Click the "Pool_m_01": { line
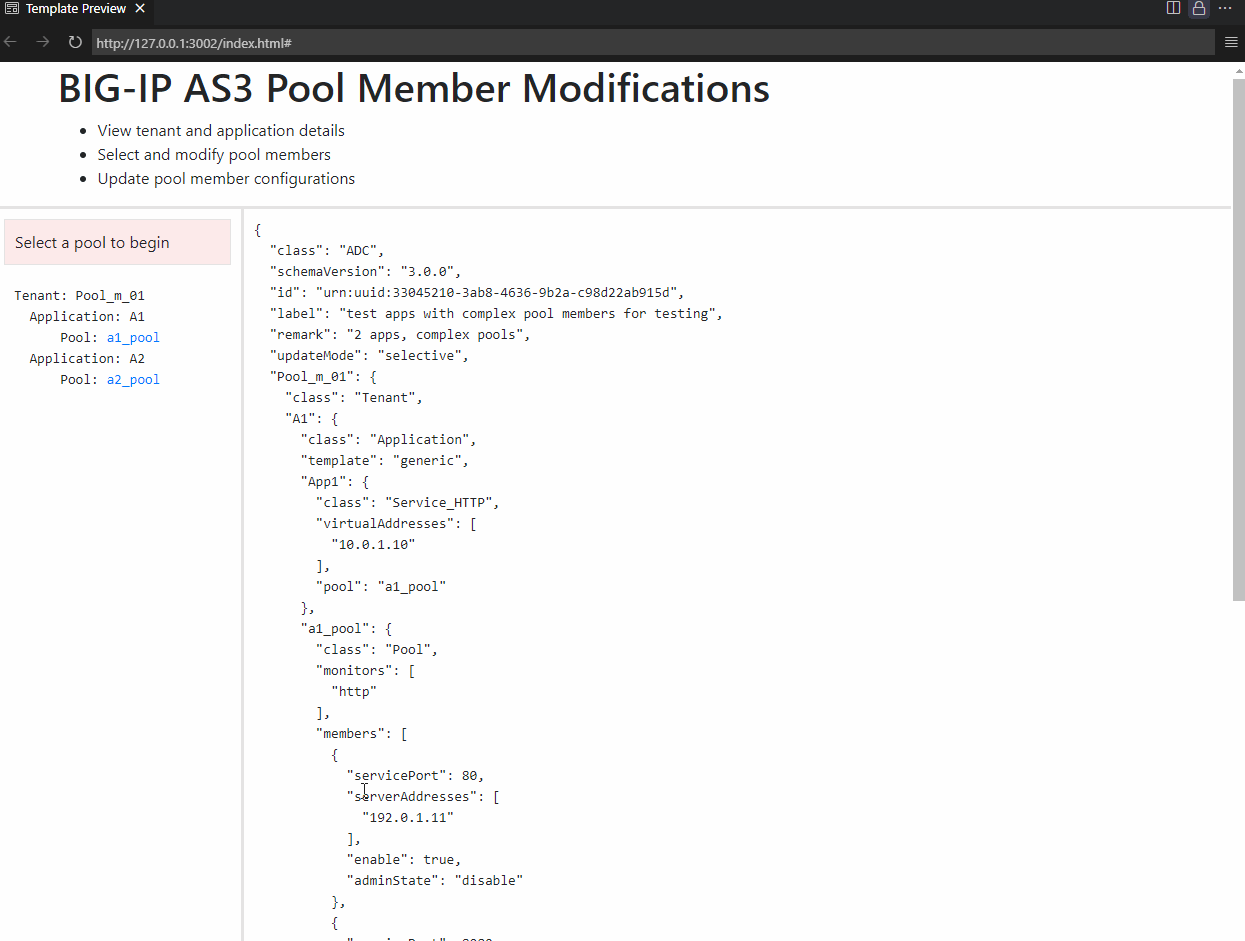This screenshot has width=1245, height=941. tap(323, 377)
